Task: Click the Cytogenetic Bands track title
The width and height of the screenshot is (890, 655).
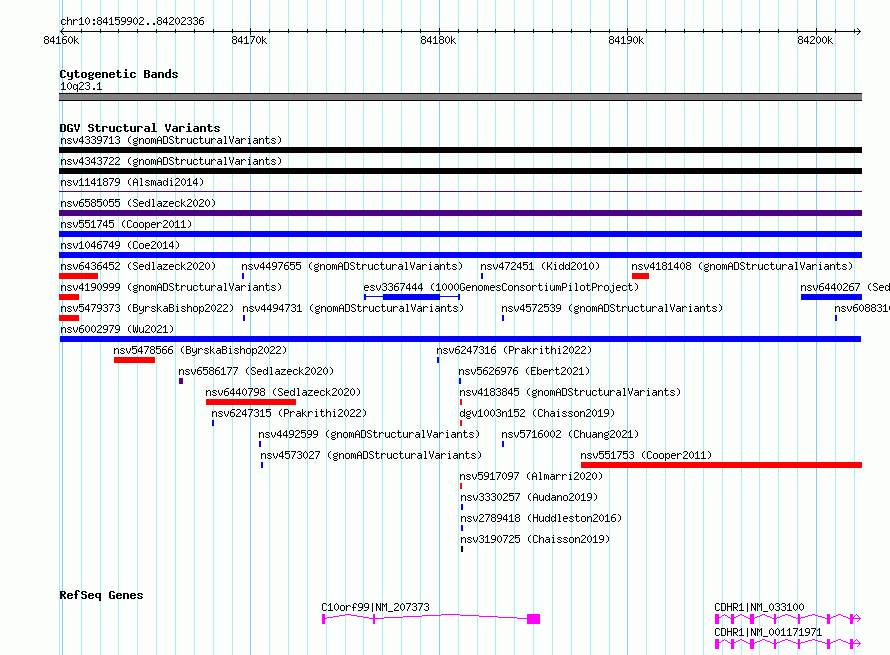Action: pos(119,74)
